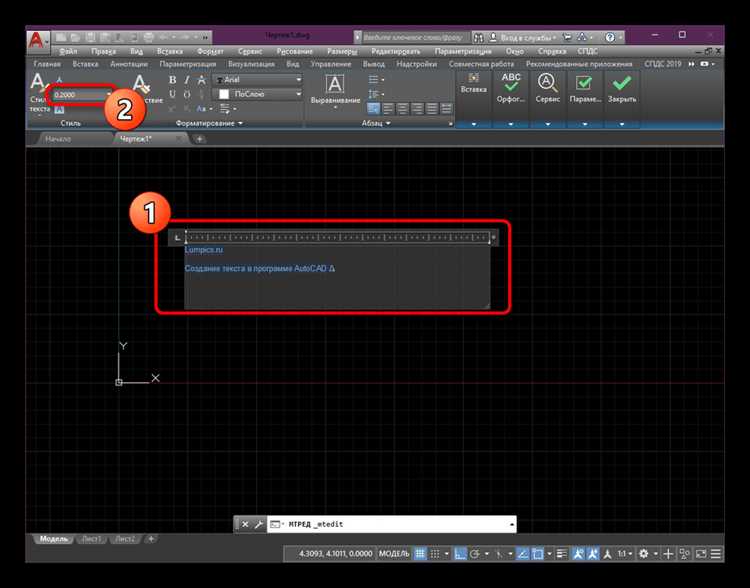Select center paragraph alignment
Viewport: 750px width, 588px height.
pyautogui.click(x=403, y=109)
